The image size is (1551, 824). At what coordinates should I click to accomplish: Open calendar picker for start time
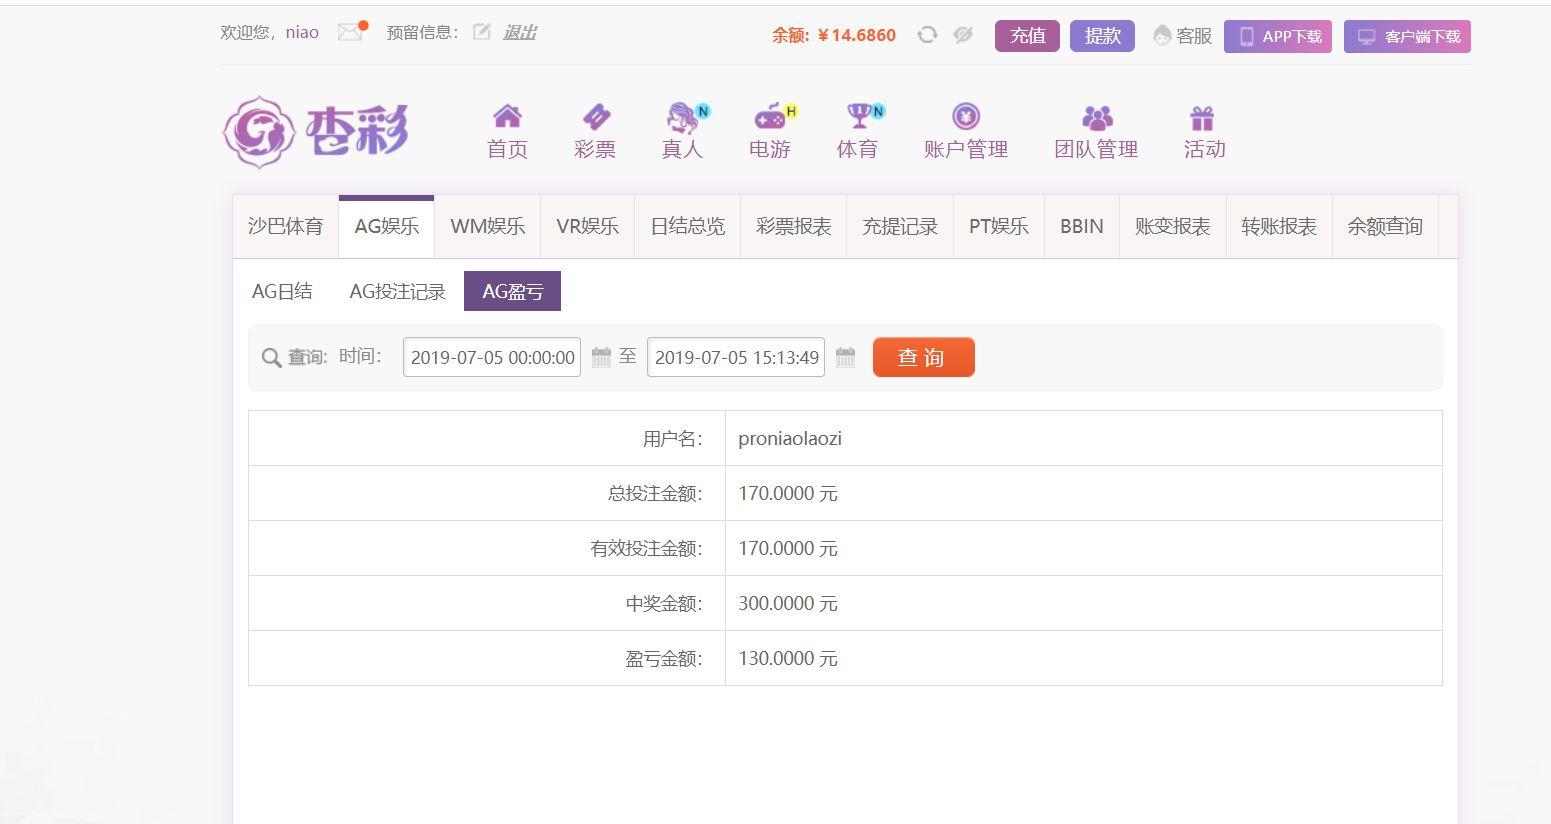(x=601, y=357)
